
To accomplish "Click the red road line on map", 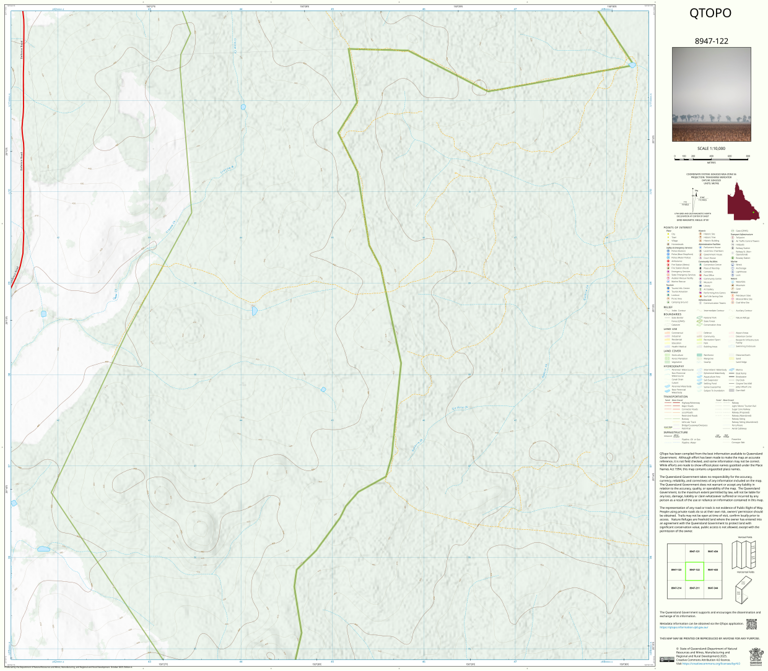I will 23,147.
